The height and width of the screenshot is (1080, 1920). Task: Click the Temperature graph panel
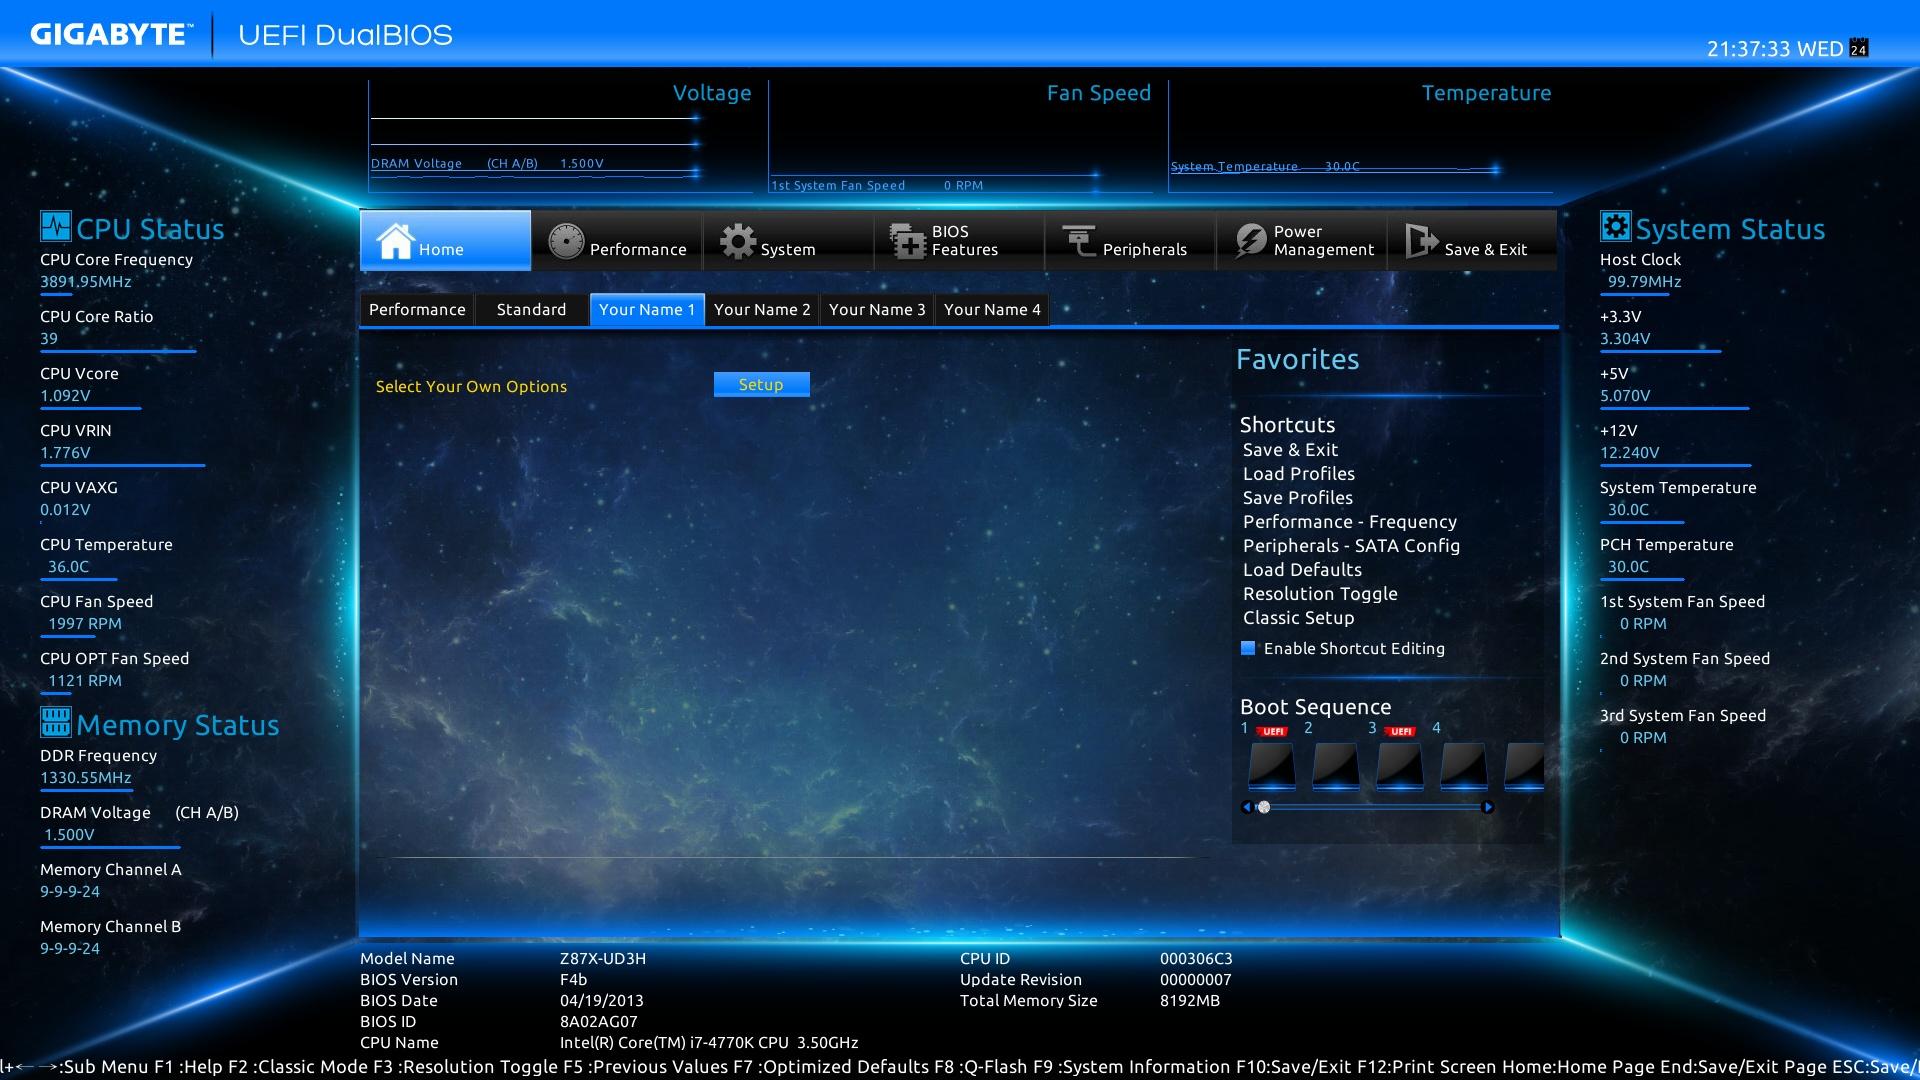1360,137
